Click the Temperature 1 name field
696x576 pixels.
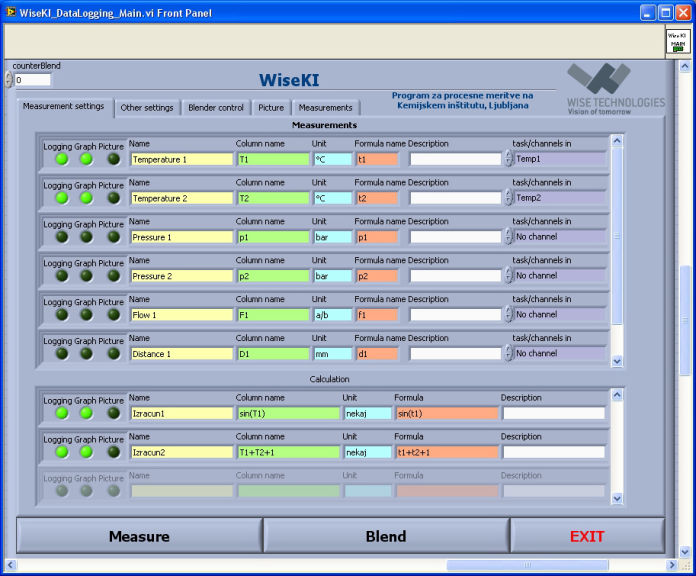click(182, 159)
